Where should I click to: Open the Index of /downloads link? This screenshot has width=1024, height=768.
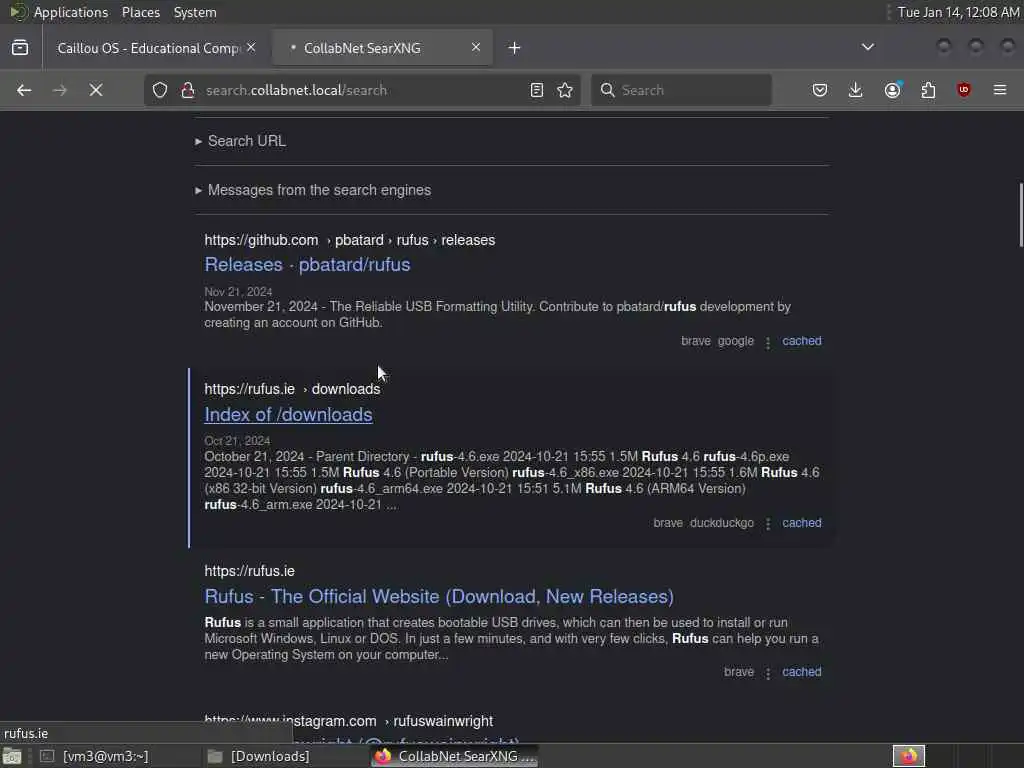pos(289,415)
